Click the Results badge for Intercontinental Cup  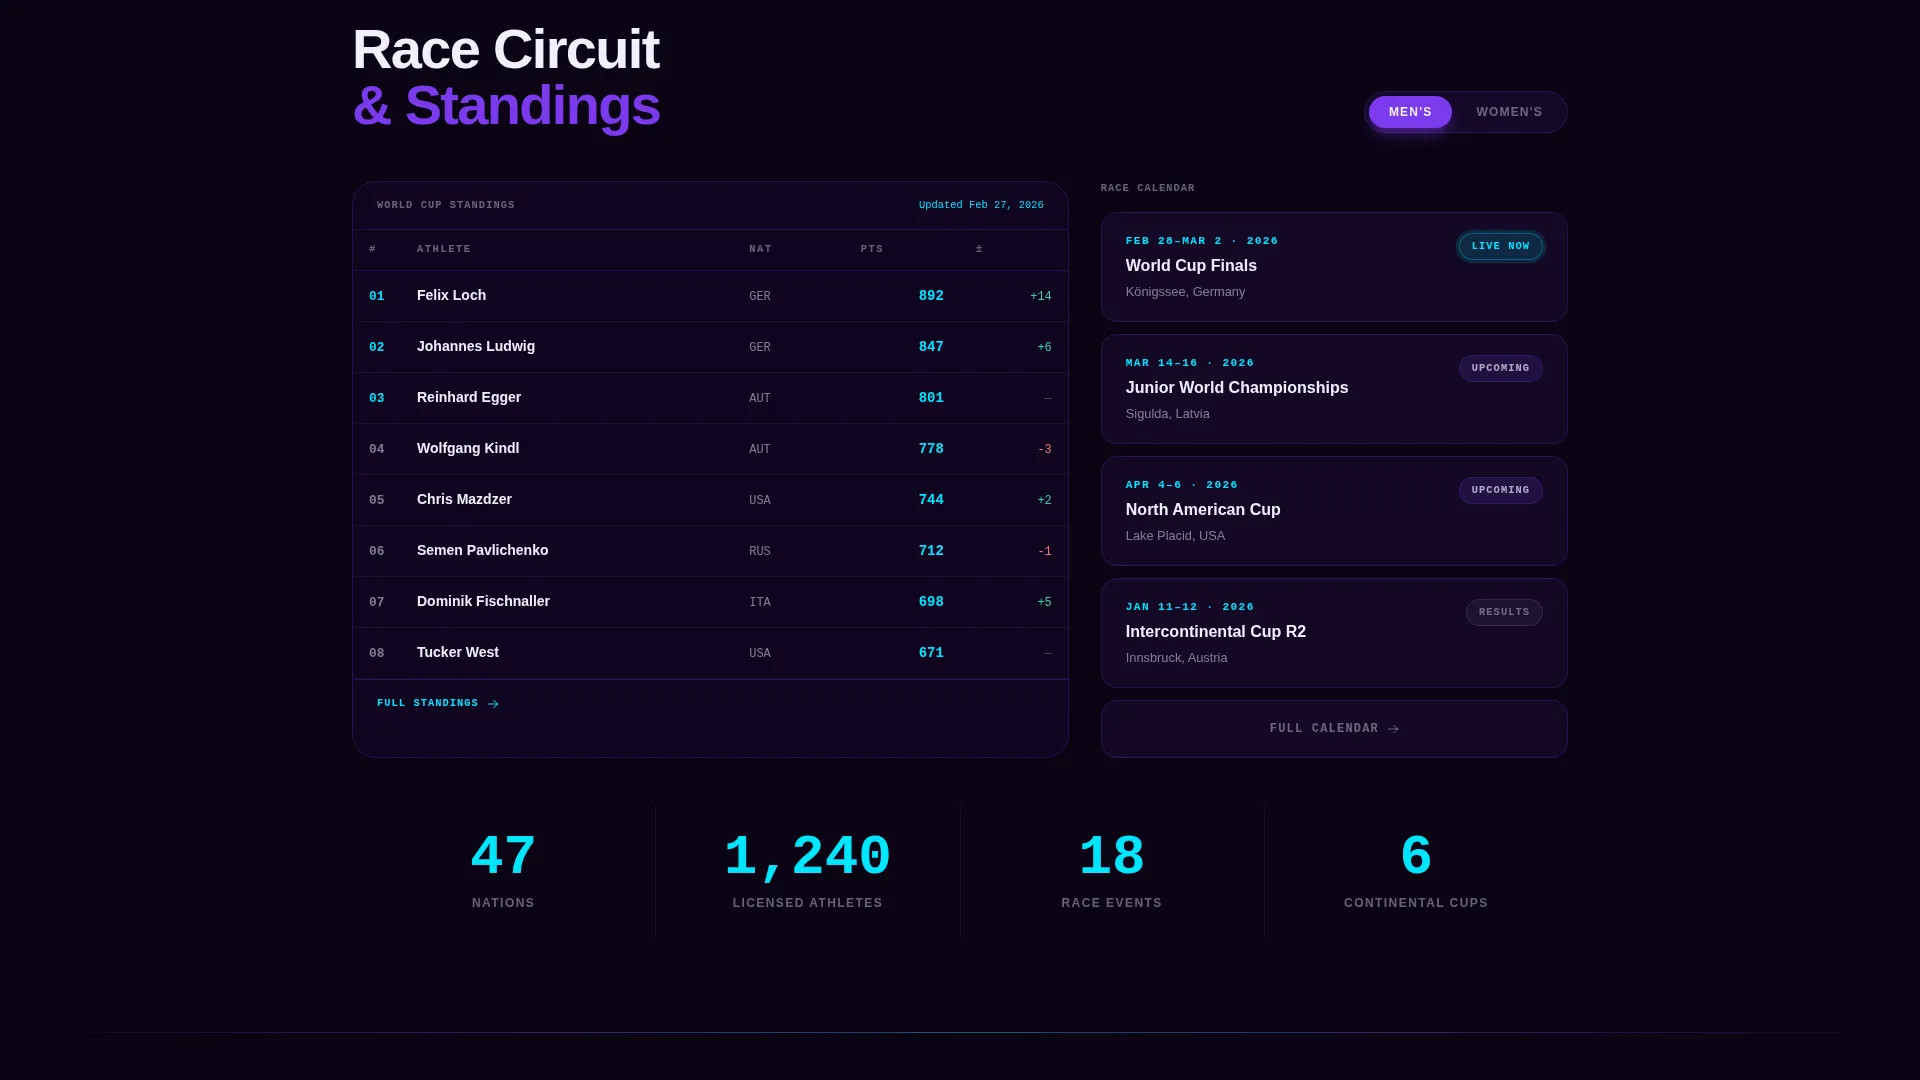point(1504,612)
